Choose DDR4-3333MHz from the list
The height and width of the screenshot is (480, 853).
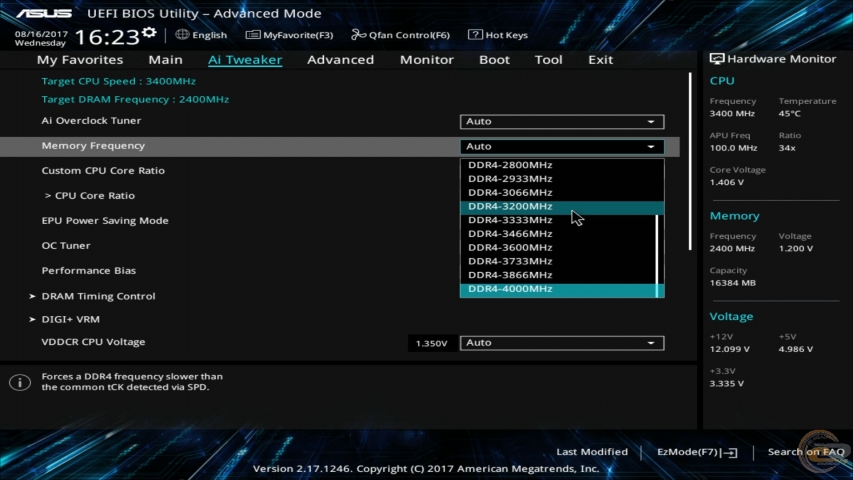coord(559,220)
